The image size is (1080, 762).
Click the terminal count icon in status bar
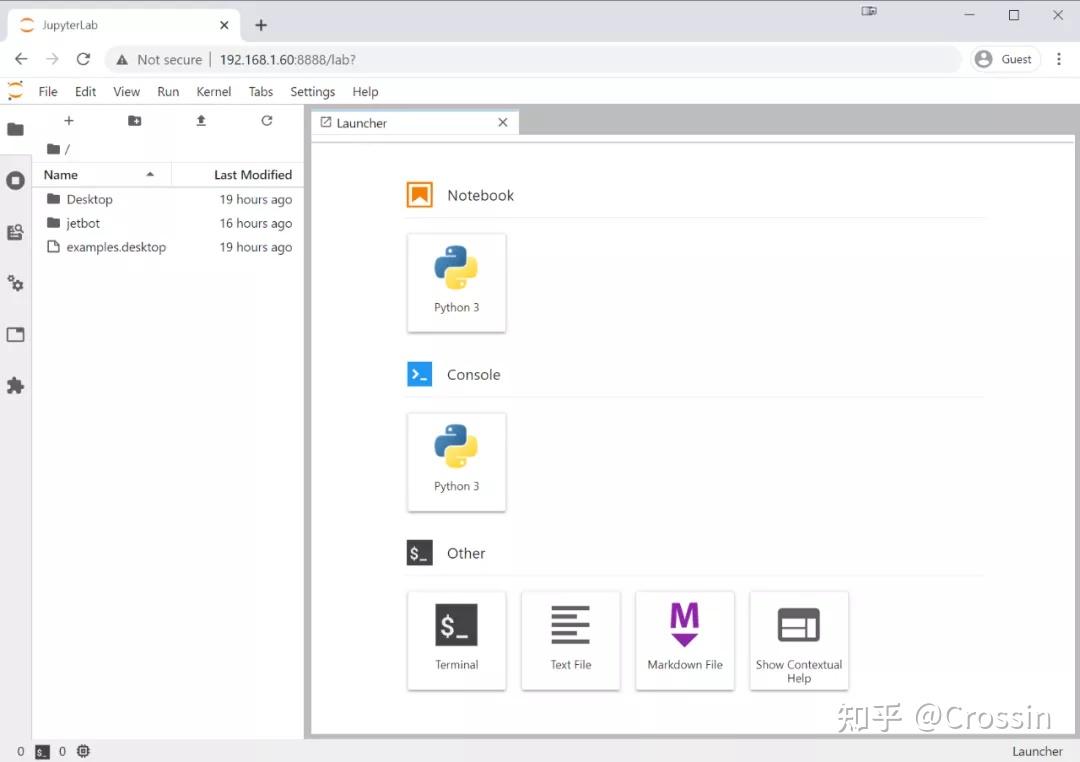pyautogui.click(x=43, y=752)
